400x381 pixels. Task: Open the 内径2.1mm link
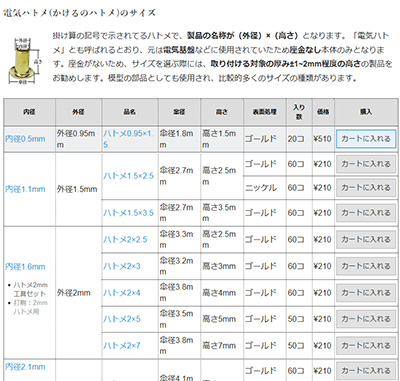tap(25, 367)
